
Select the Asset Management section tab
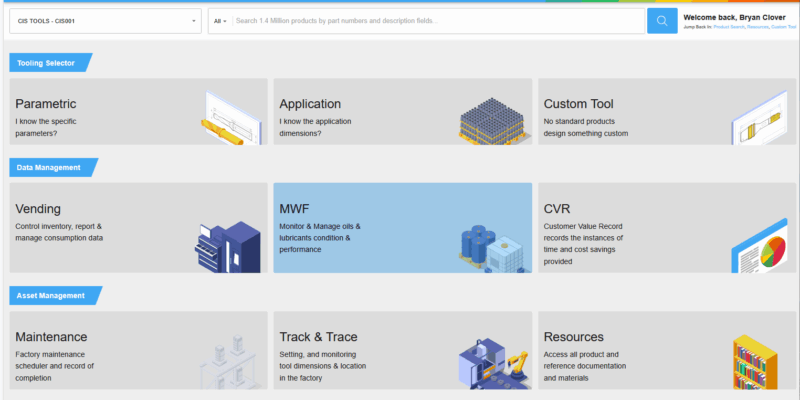click(x=54, y=295)
